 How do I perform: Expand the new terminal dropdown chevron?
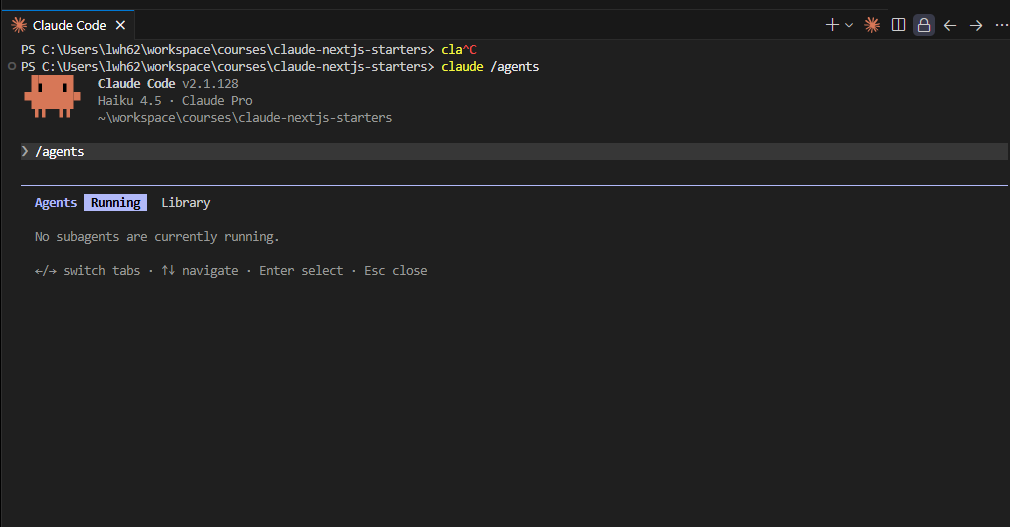tap(849, 25)
